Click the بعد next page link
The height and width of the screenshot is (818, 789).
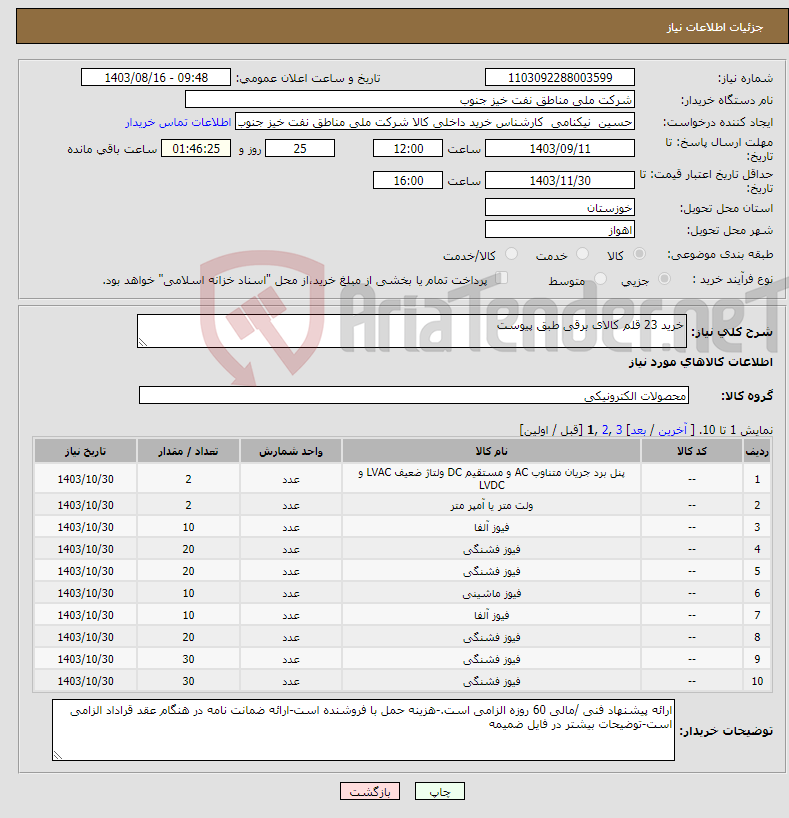click(639, 430)
